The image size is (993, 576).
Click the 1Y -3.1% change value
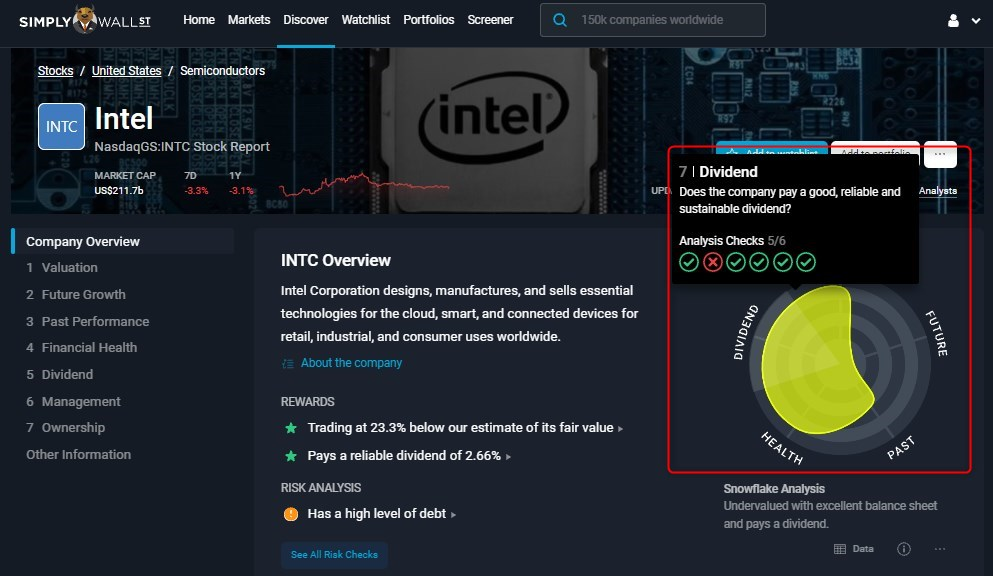pos(241,191)
